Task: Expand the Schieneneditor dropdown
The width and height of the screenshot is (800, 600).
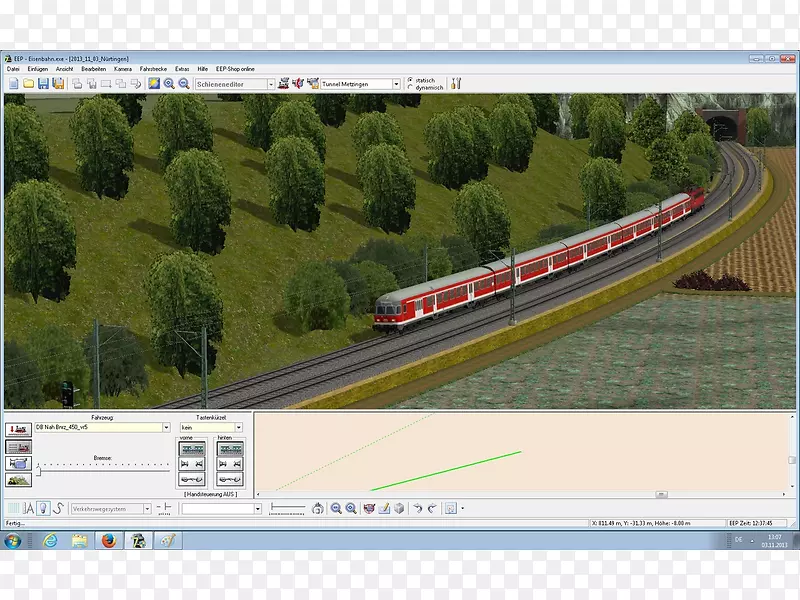Action: [x=269, y=84]
